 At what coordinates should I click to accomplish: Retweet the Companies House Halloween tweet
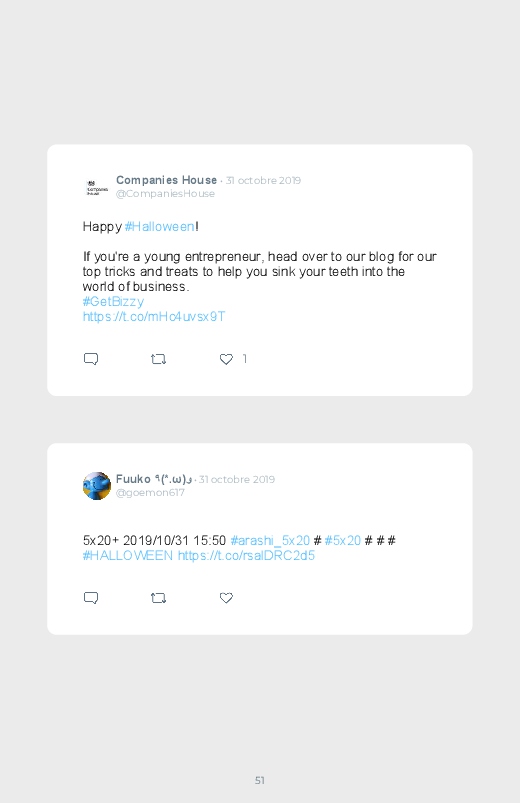[158, 360]
